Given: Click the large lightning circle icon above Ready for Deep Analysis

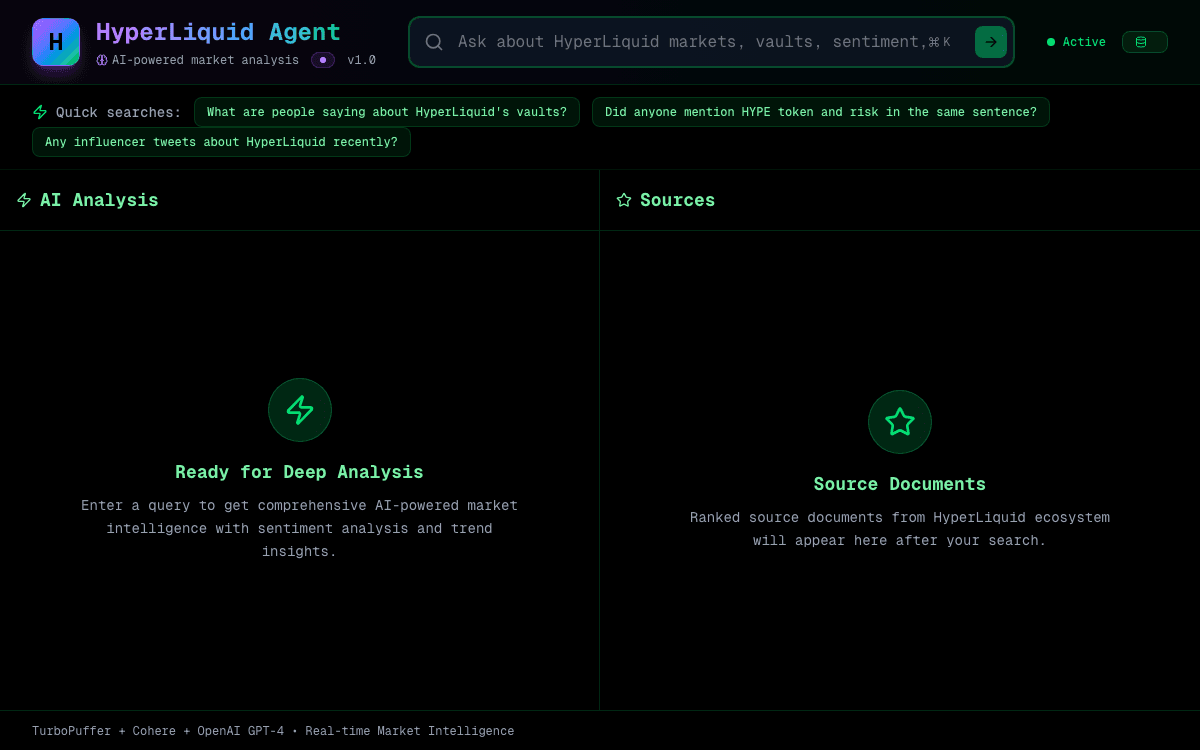Looking at the screenshot, I should coord(300,410).
